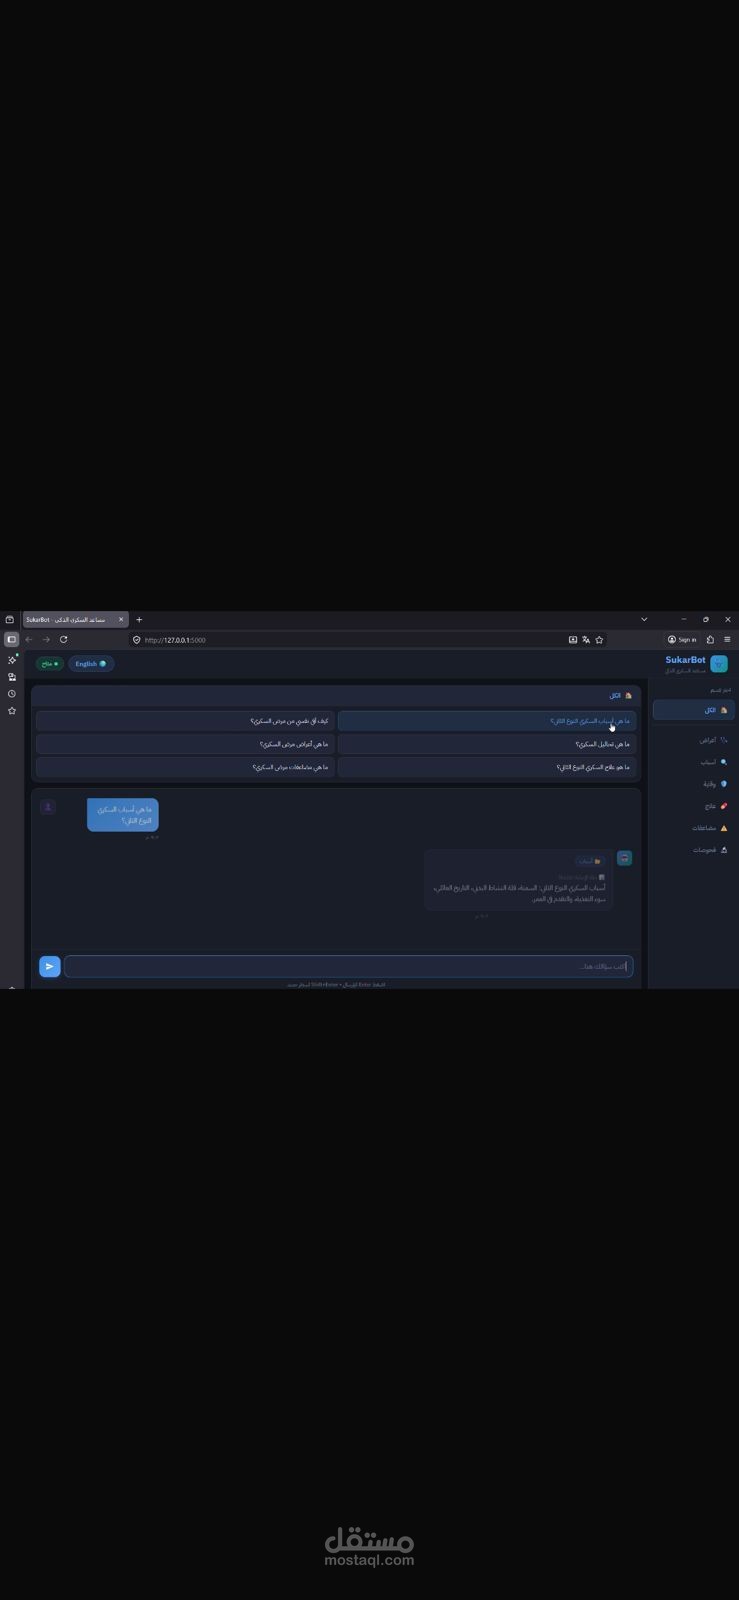Click suggestion ما هي أسباب السكري النوع الثاني؟

487,721
